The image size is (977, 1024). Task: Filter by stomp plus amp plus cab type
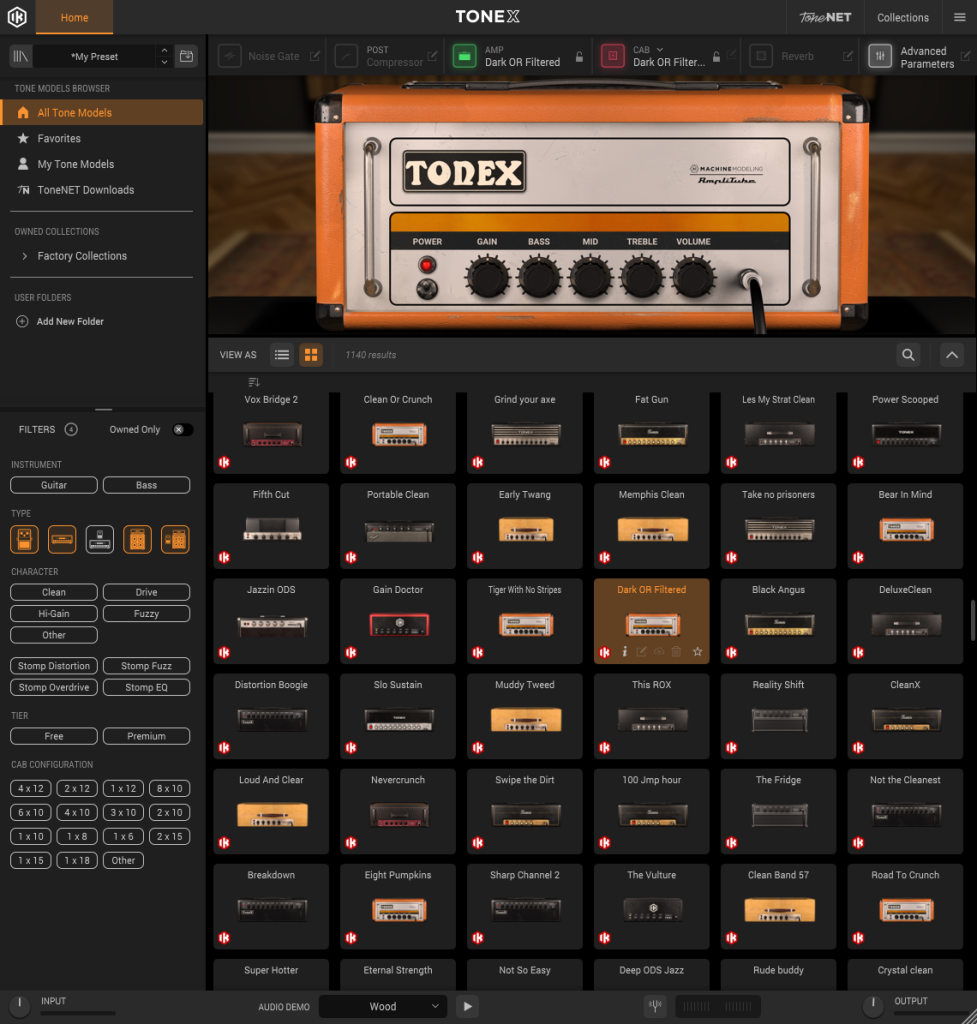(x=175, y=539)
